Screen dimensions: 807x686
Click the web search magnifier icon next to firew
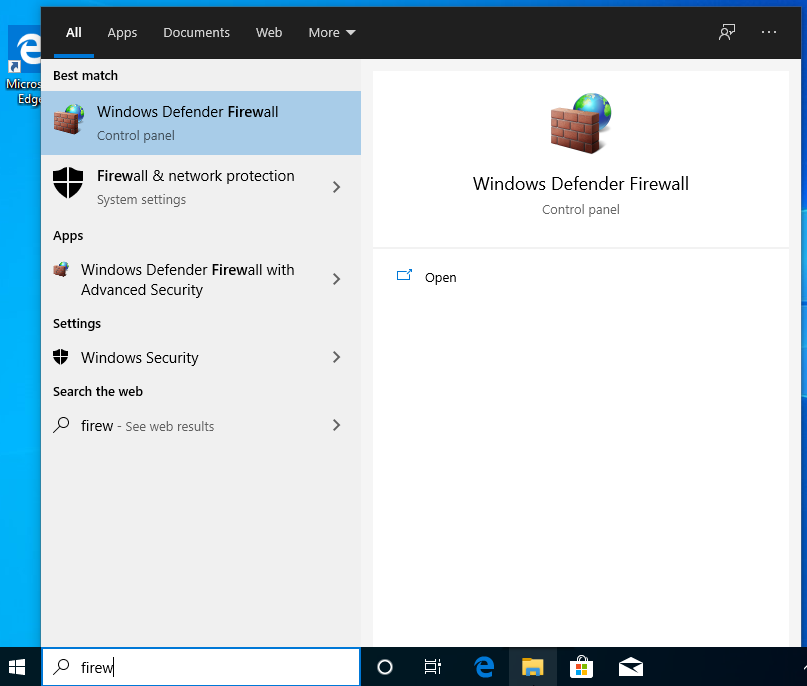[x=61, y=425]
